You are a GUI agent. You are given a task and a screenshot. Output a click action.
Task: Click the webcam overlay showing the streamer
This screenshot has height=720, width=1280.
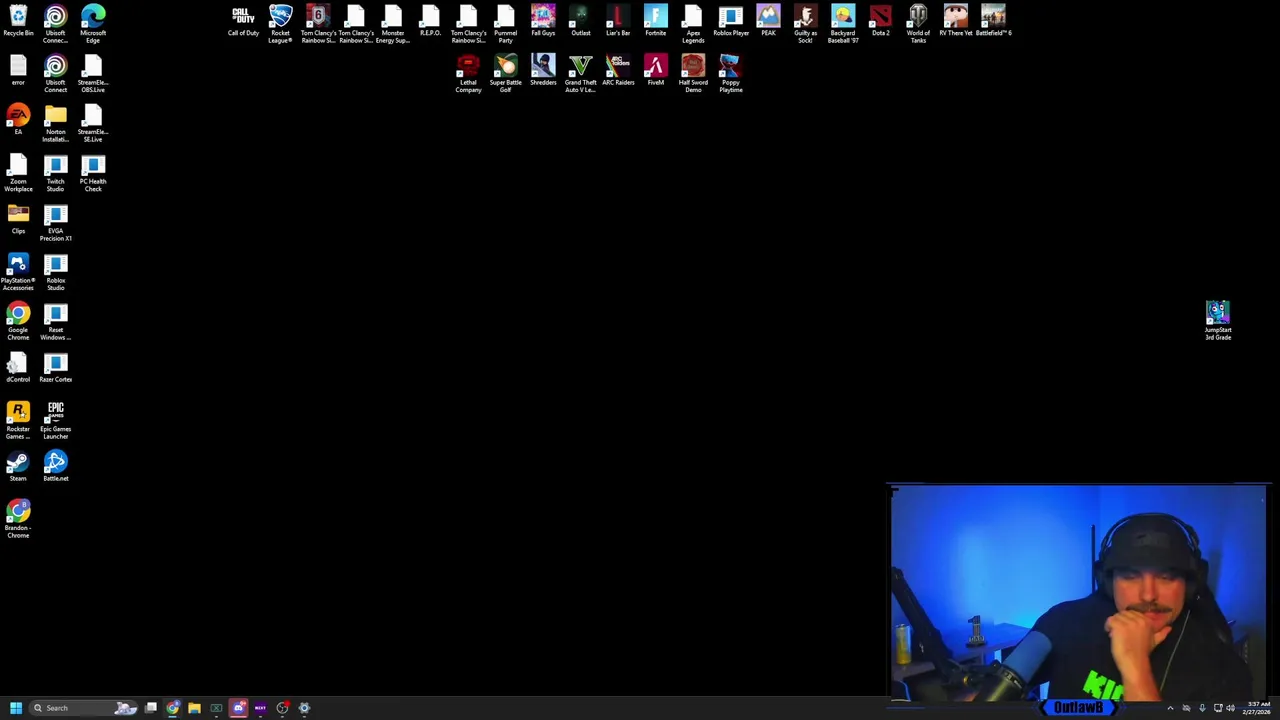1078,594
